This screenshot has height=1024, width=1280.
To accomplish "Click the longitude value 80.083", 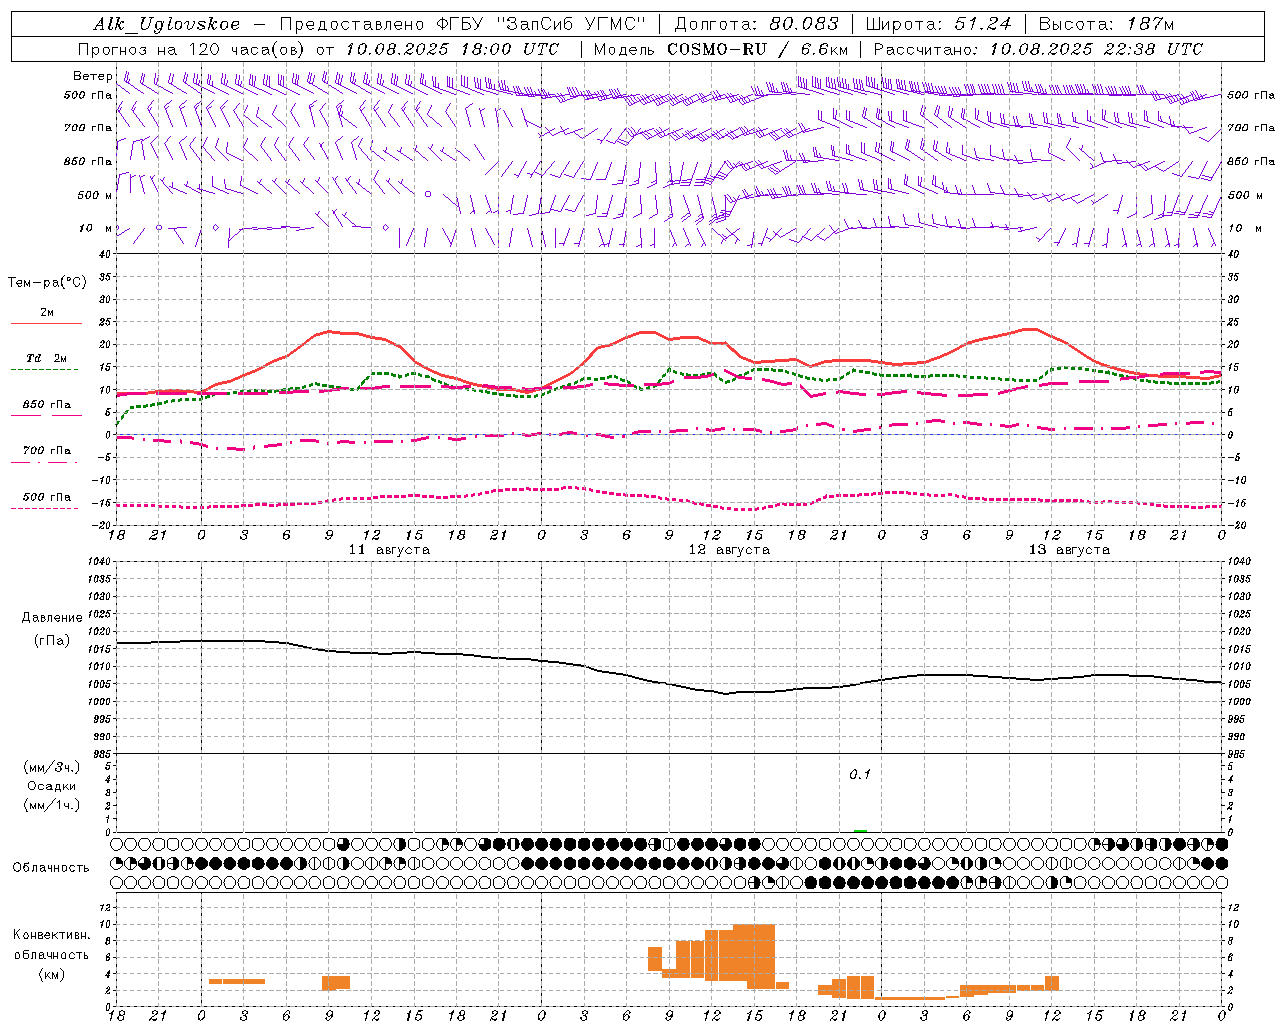I will coord(805,24).
